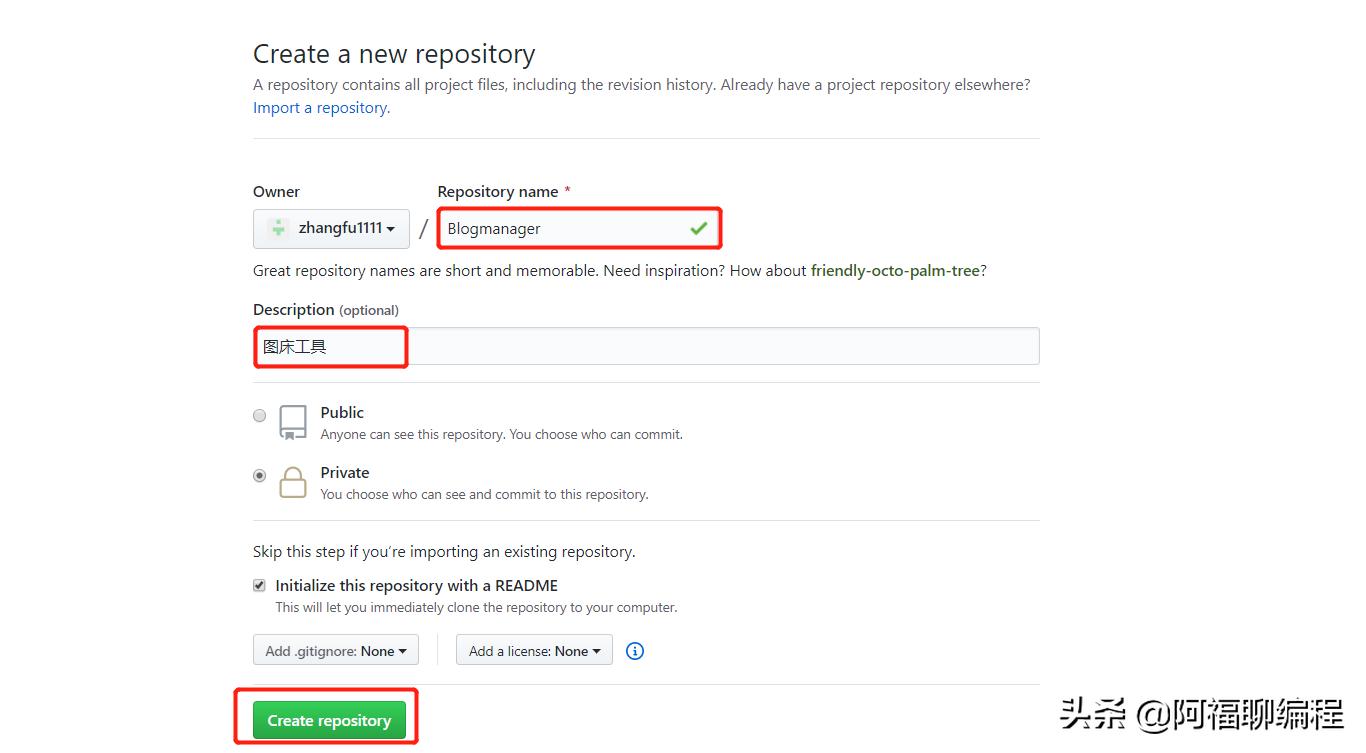Click the Create a new repository heading
1366x753 pixels.
(x=394, y=54)
